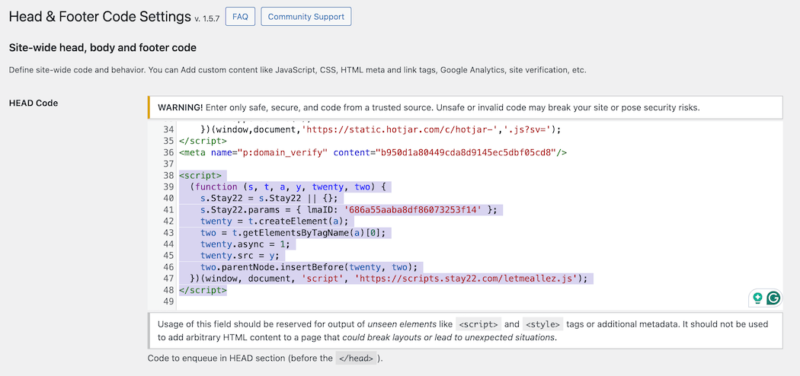Click line number 34 in gutter

click(x=168, y=130)
